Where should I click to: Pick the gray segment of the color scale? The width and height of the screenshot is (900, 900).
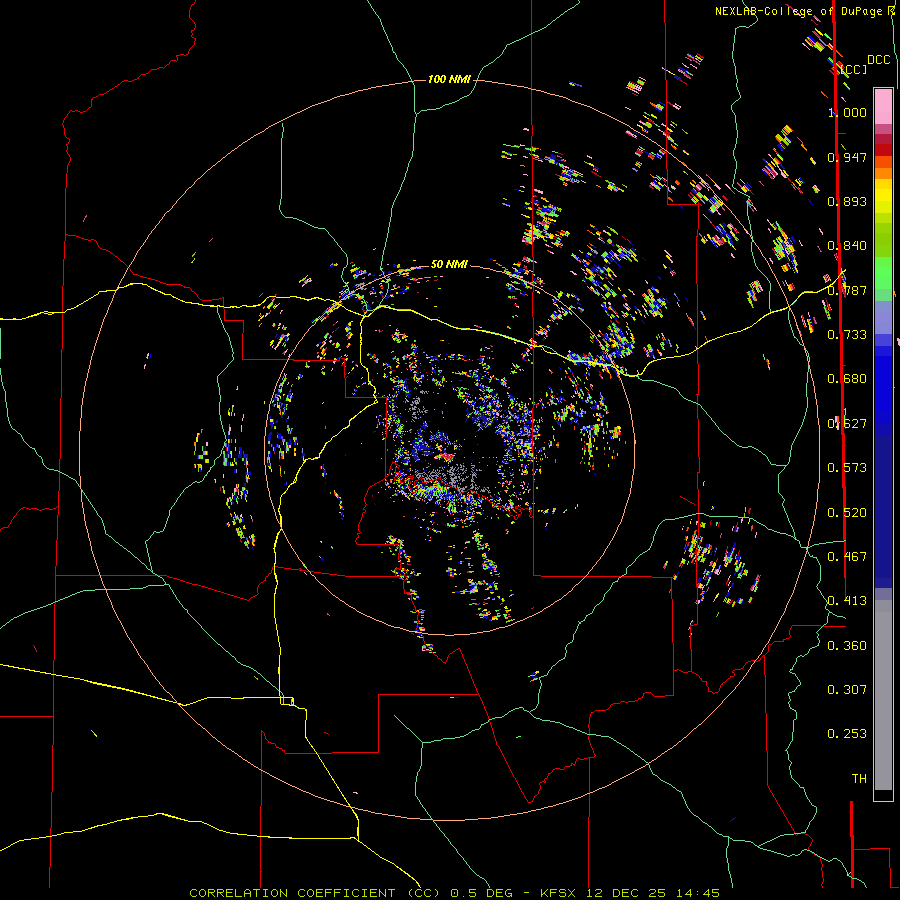(x=883, y=695)
